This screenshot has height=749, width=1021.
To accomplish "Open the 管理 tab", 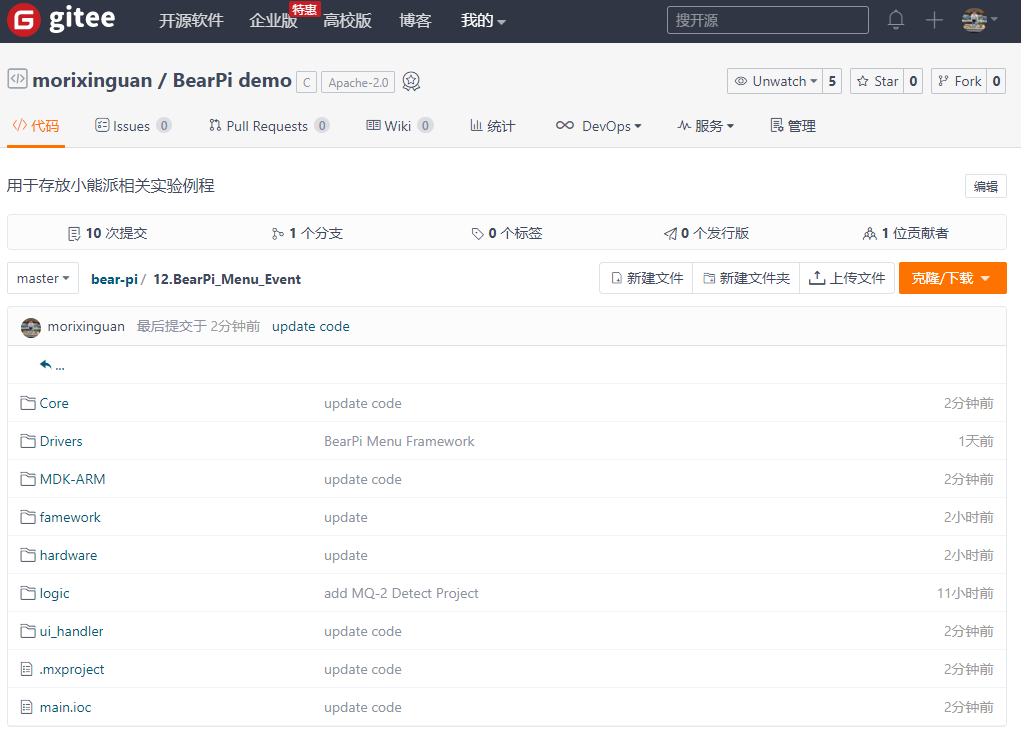I will click(792, 126).
